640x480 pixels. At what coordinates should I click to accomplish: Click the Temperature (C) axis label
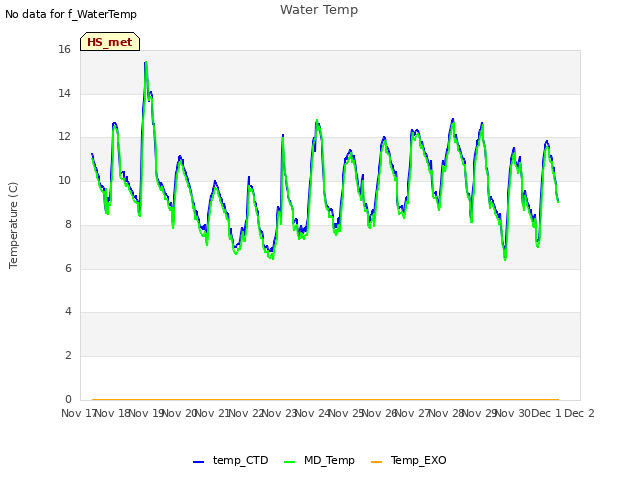point(13,225)
